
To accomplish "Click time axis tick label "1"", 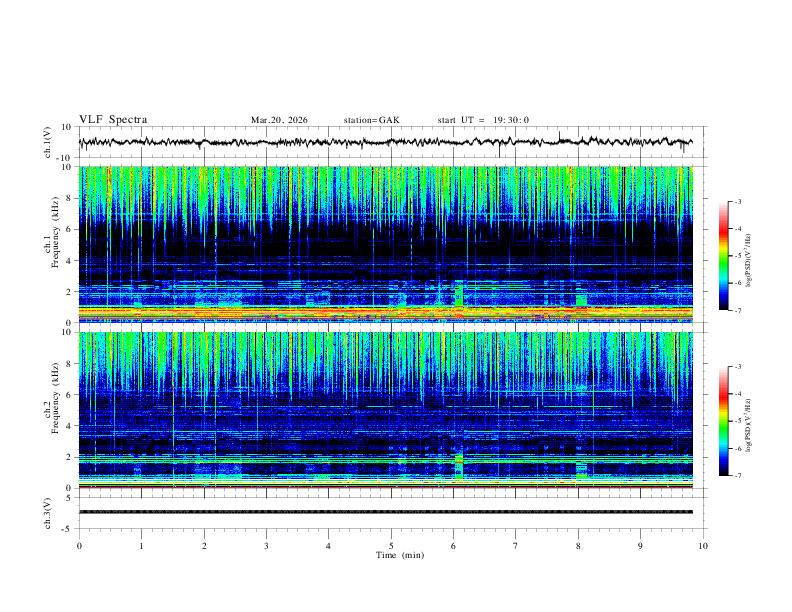I will tap(141, 546).
